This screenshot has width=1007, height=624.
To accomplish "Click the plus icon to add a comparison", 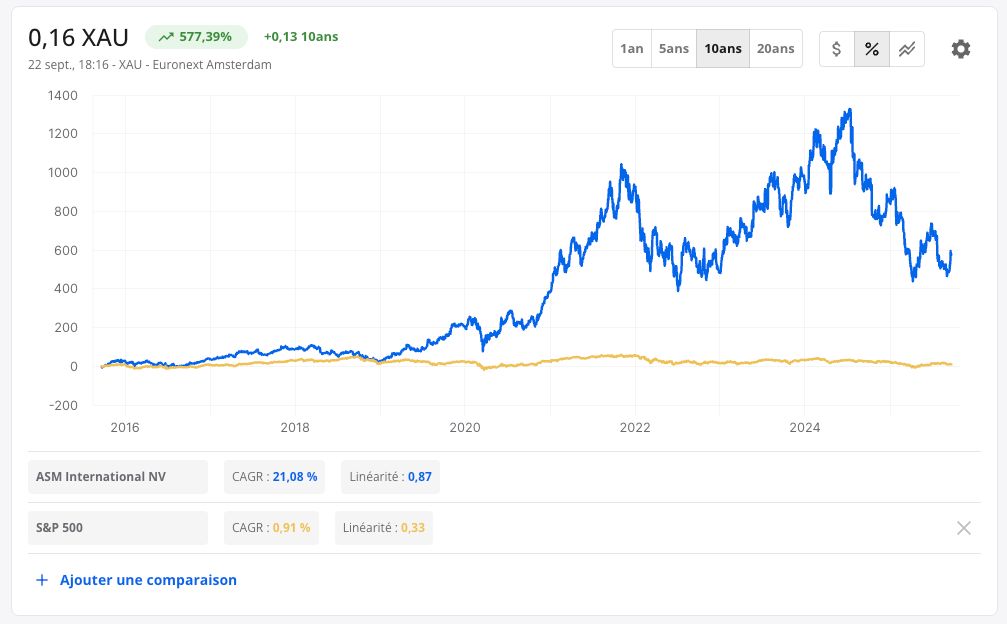I will [42, 580].
